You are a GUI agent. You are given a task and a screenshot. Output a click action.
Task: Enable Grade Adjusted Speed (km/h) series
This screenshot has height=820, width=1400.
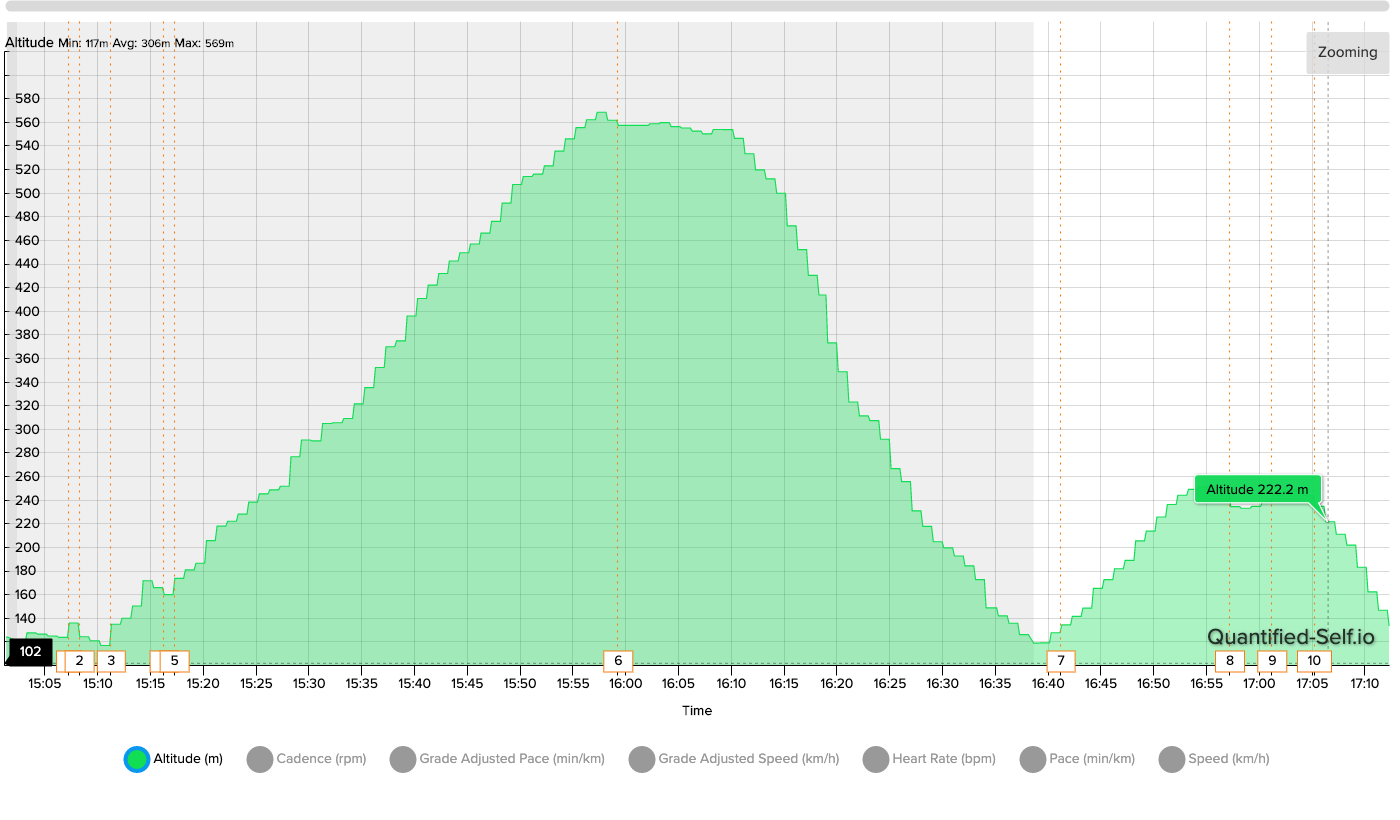[x=734, y=759]
